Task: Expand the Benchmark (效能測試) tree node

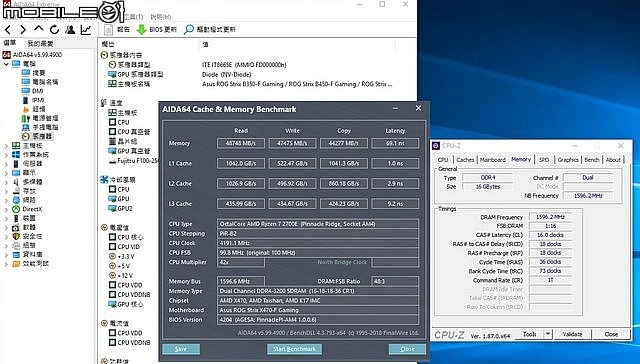Action: click(x=6, y=264)
